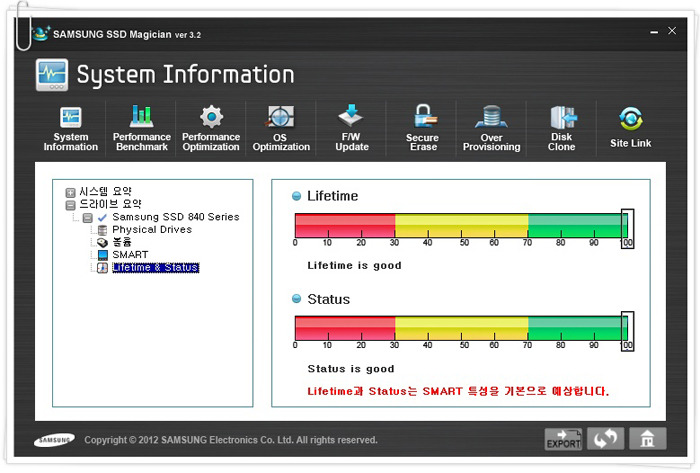The width and height of the screenshot is (700, 473).
Task: Click the Lifetime & Status tree icon
Action: point(102,268)
